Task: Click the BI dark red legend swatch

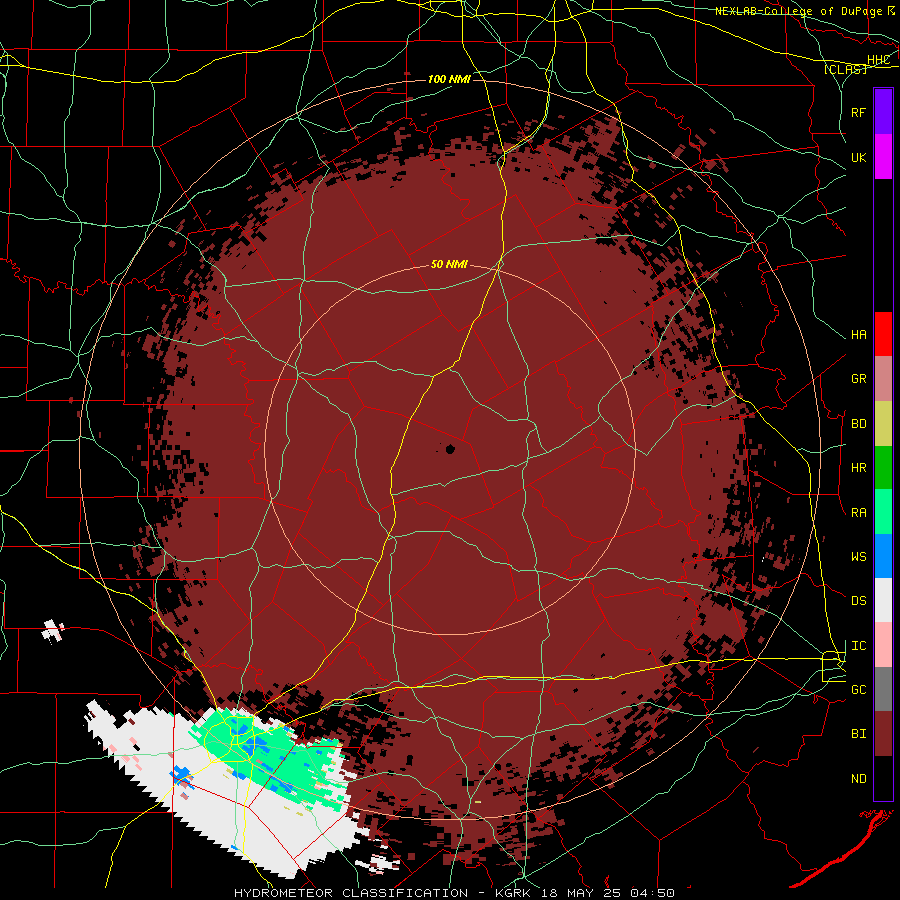Action: point(883,734)
